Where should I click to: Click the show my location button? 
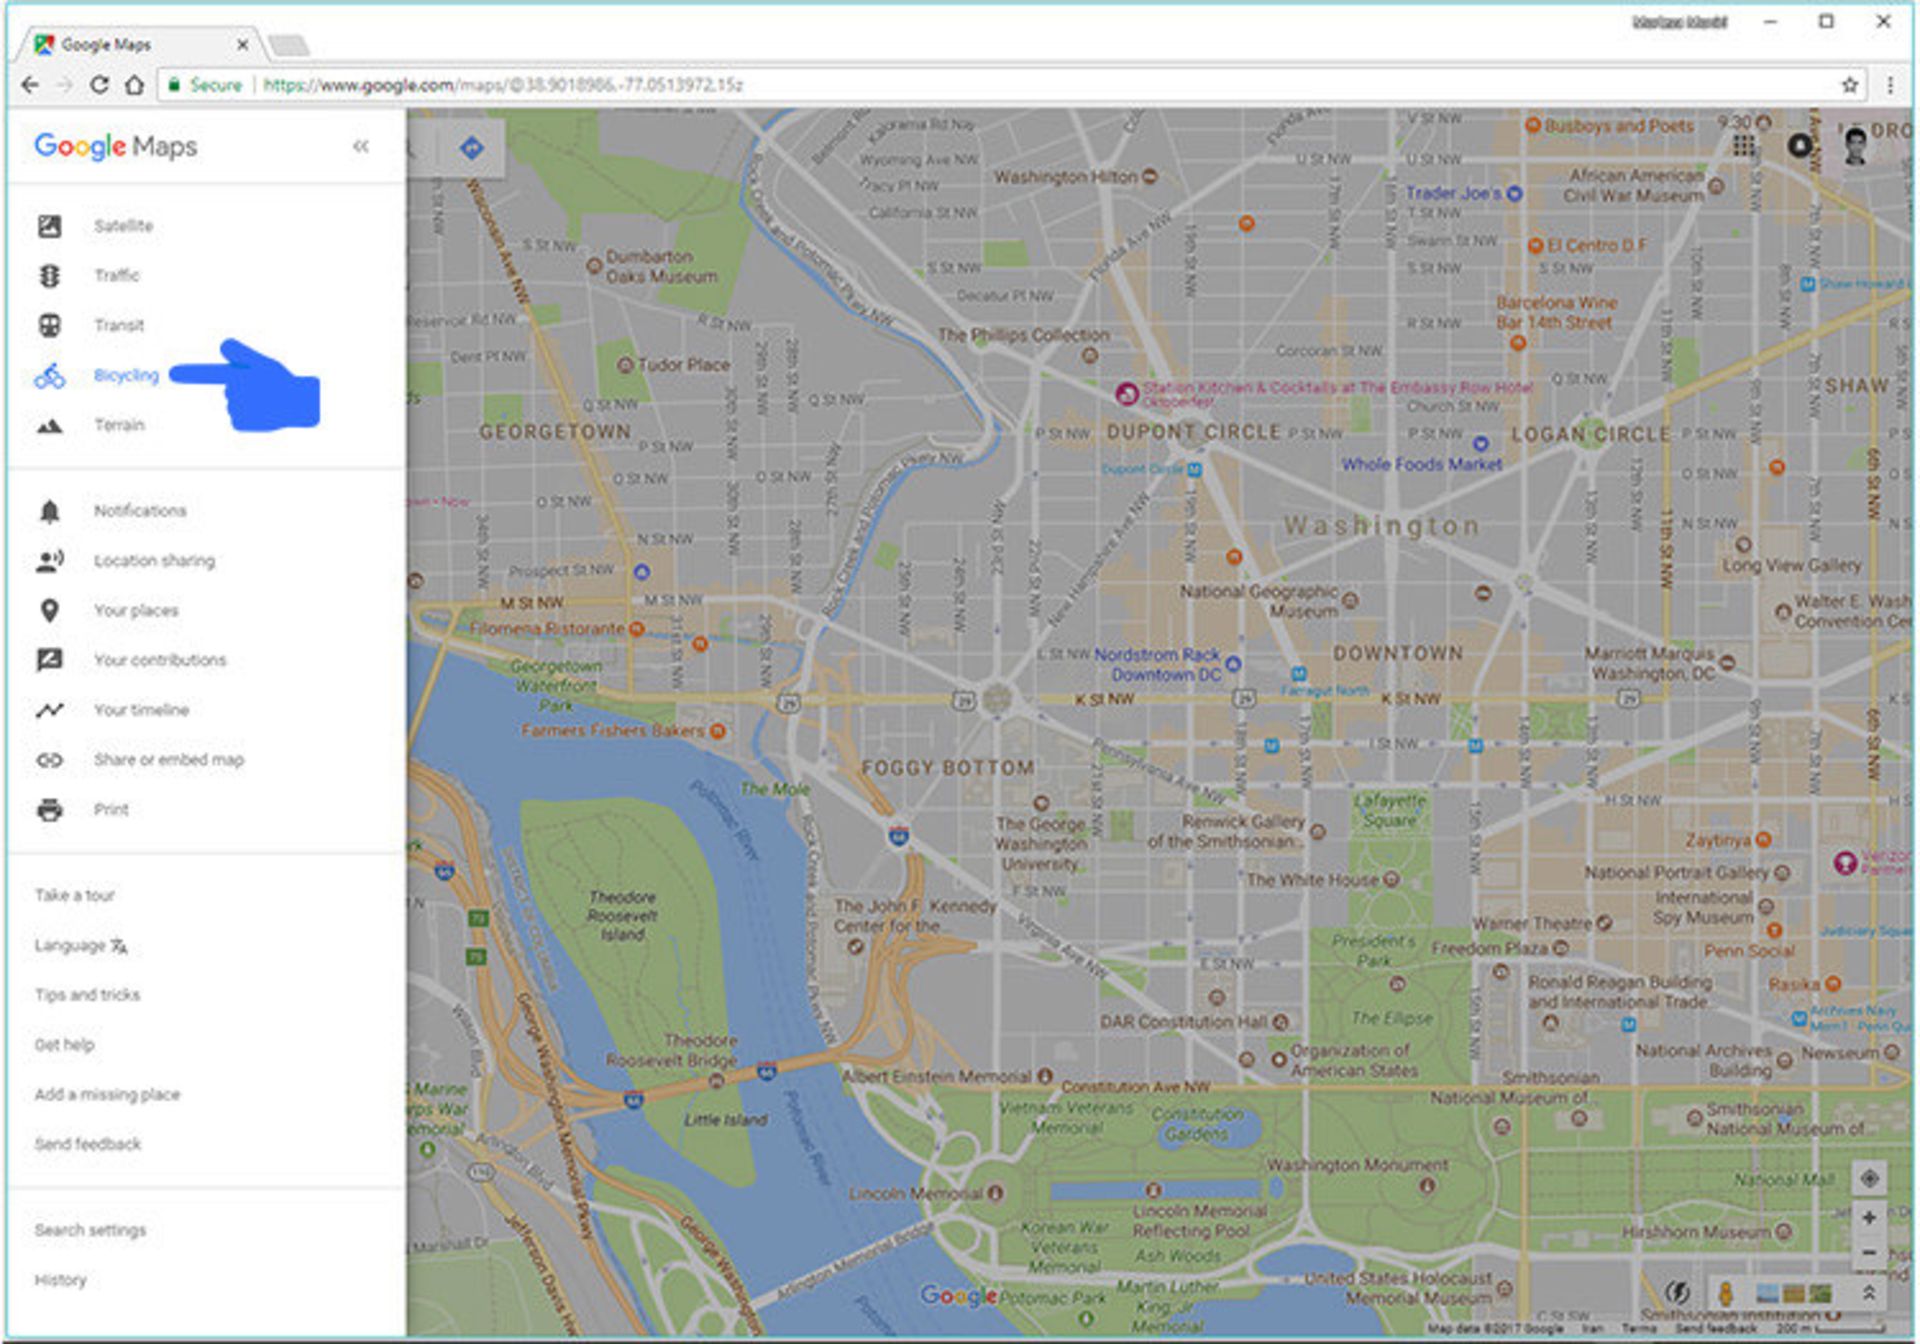[x=1869, y=1179]
